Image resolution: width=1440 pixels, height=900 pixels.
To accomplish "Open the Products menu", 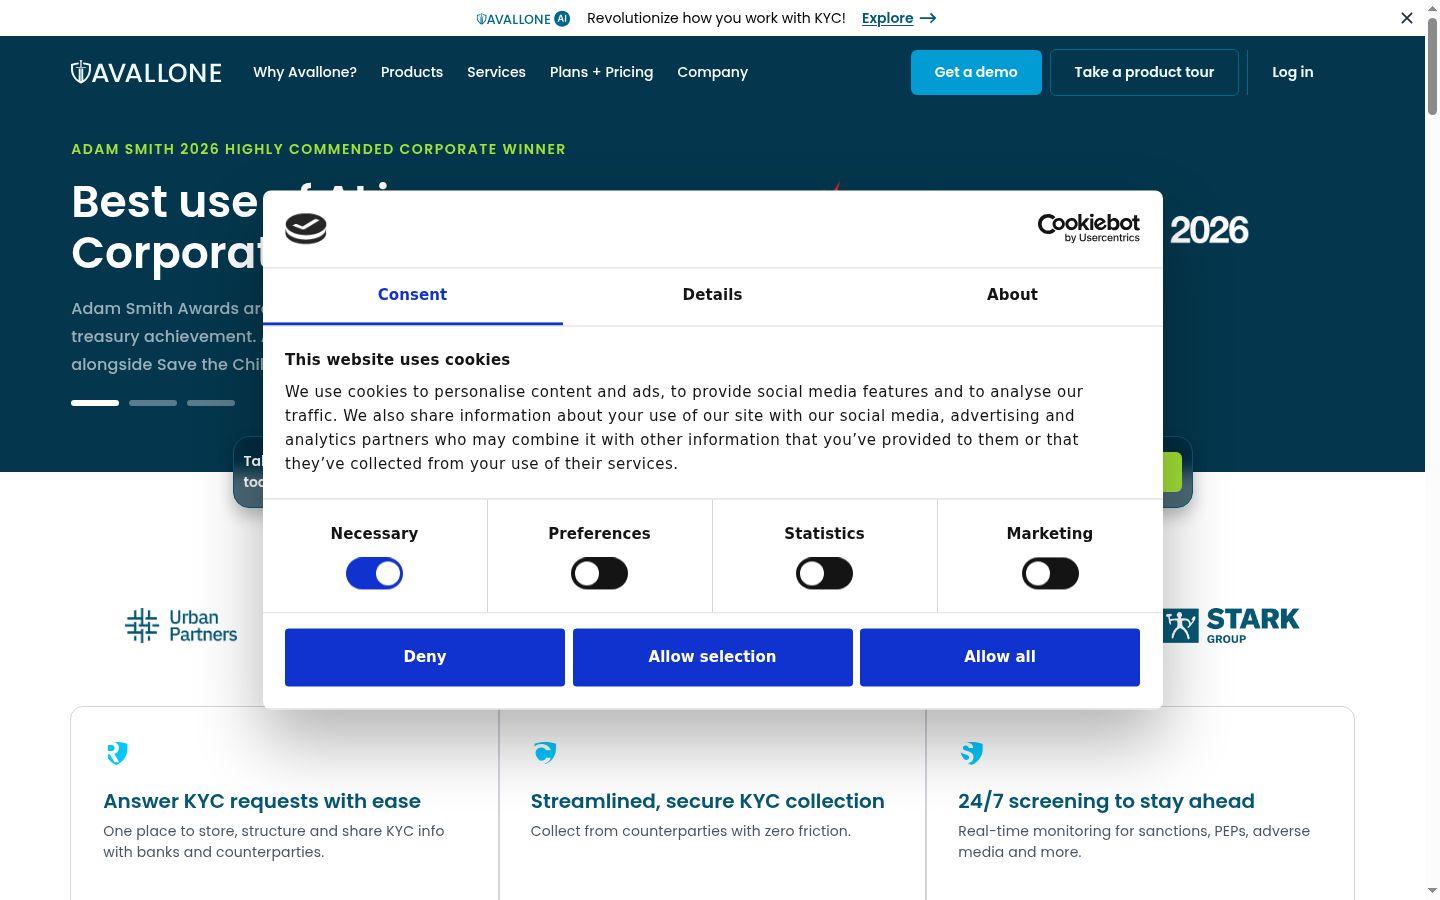I will (x=412, y=72).
